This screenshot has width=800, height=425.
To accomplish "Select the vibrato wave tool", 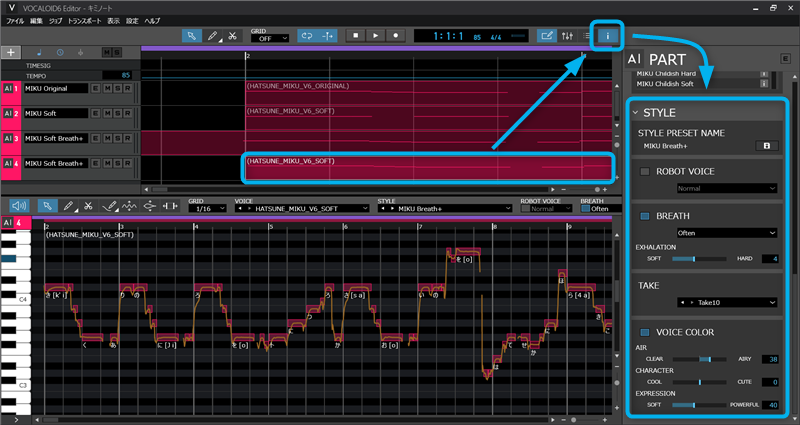I will point(129,206).
